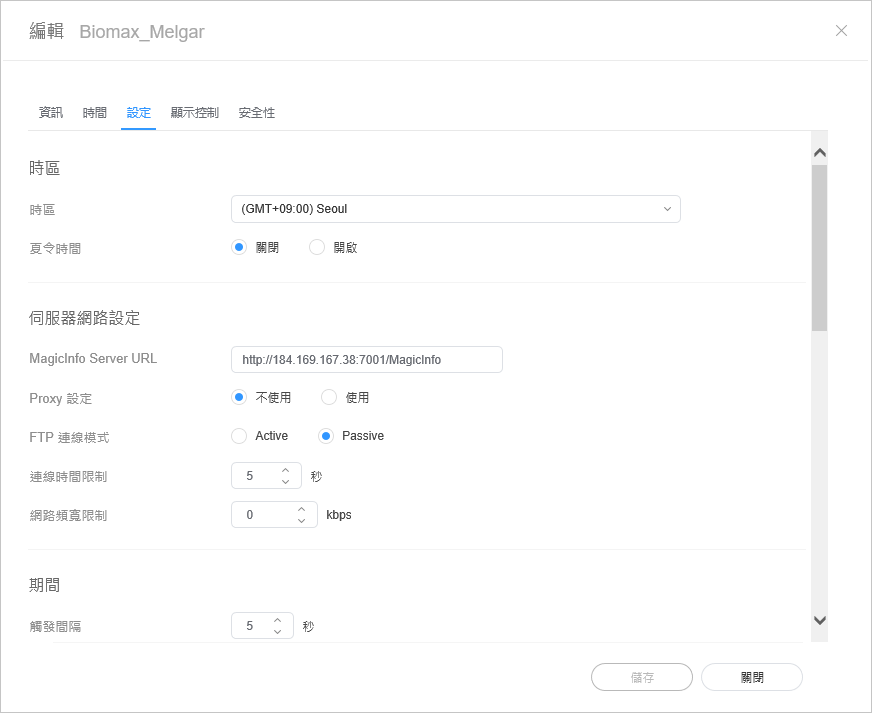Open the time zone dropdown
872x713 pixels.
coord(455,209)
